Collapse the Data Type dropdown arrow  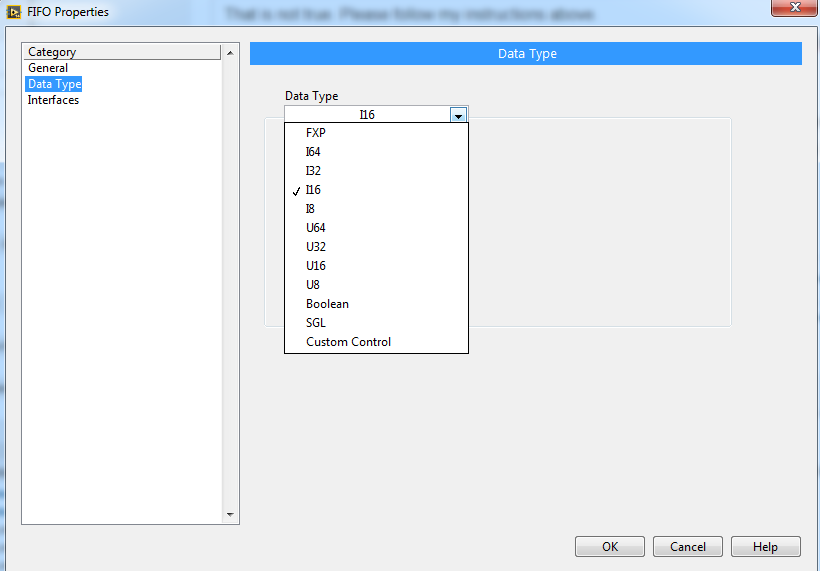(x=458, y=115)
